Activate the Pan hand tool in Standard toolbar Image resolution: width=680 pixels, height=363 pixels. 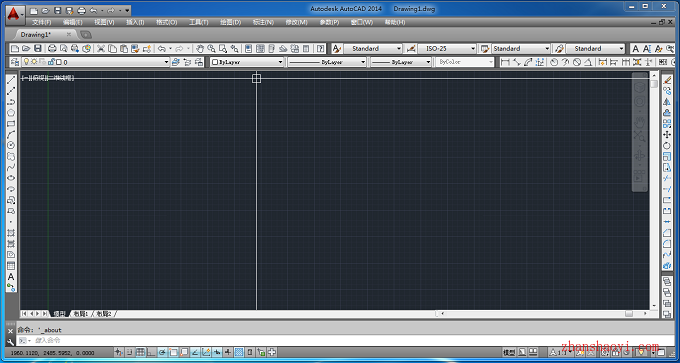point(200,49)
